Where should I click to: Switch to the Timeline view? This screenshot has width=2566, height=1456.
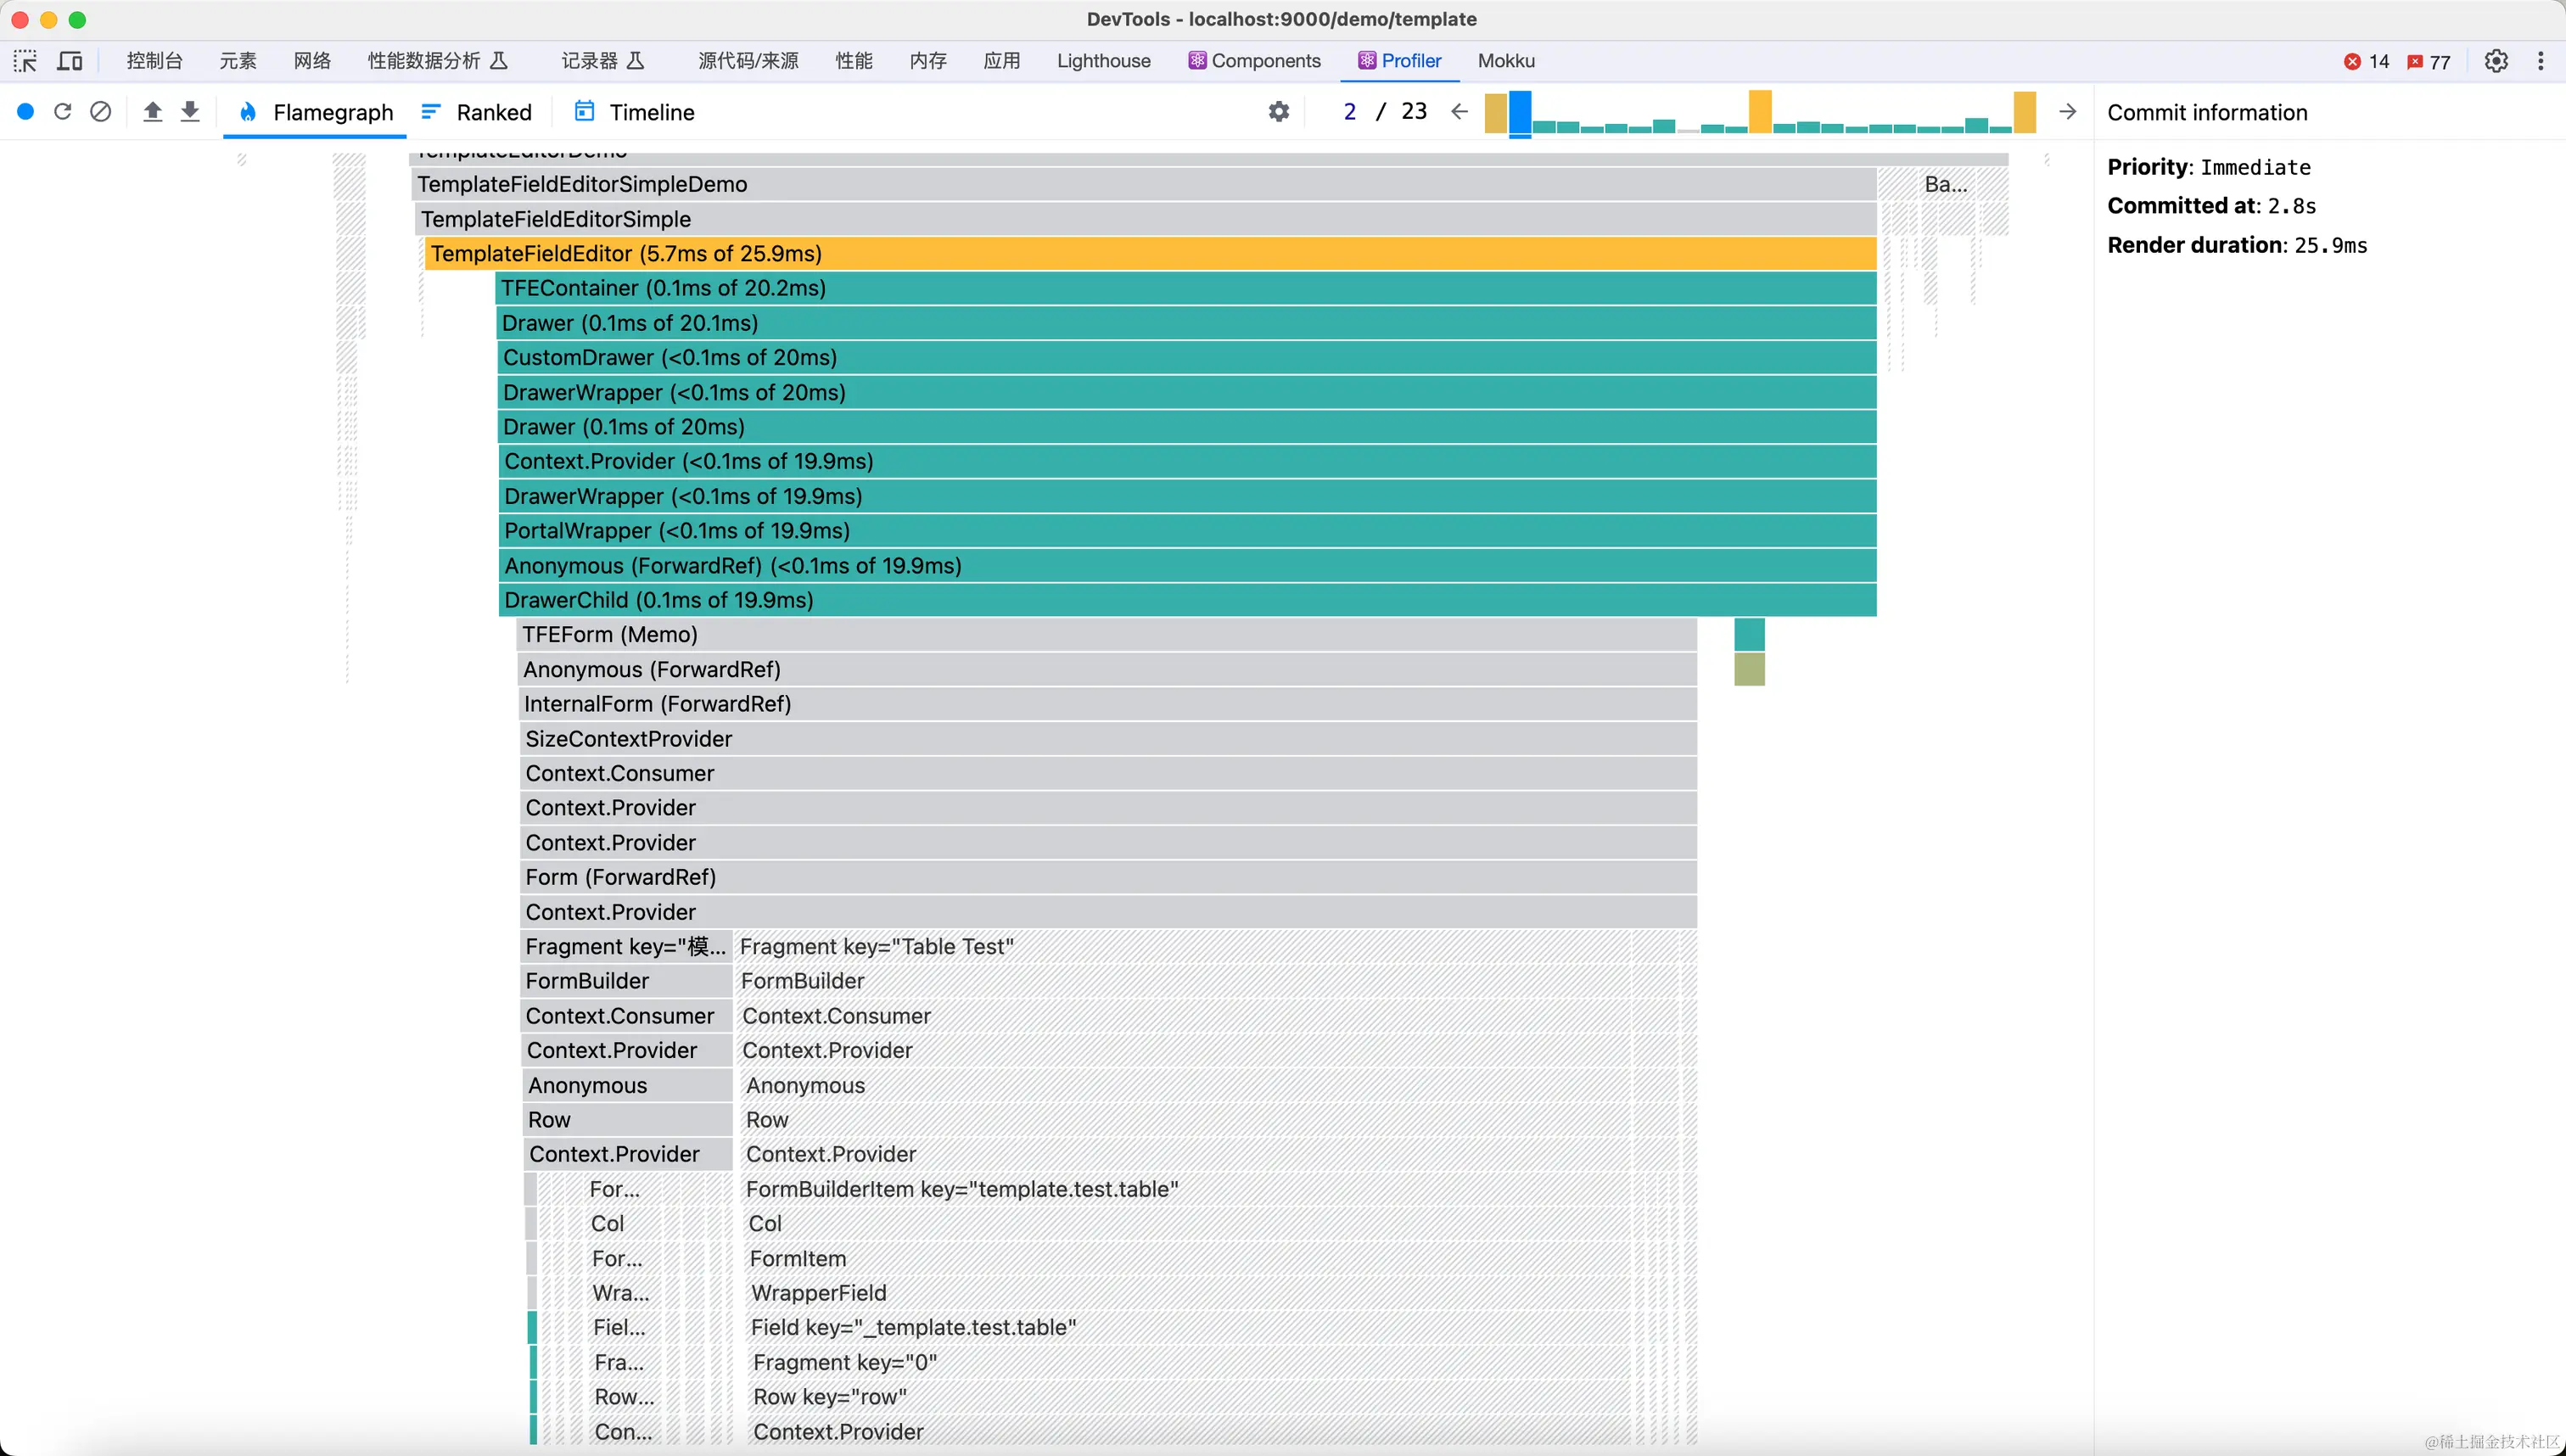pos(634,112)
